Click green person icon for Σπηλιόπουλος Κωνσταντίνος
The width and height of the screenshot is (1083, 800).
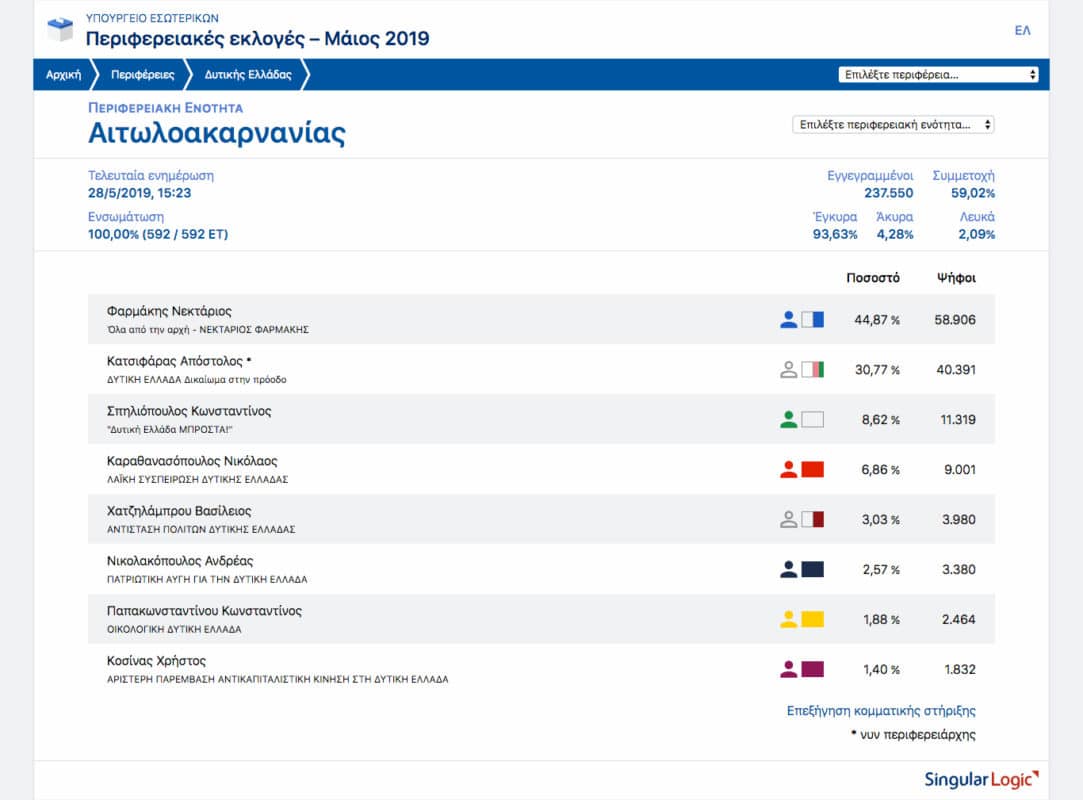click(x=789, y=420)
